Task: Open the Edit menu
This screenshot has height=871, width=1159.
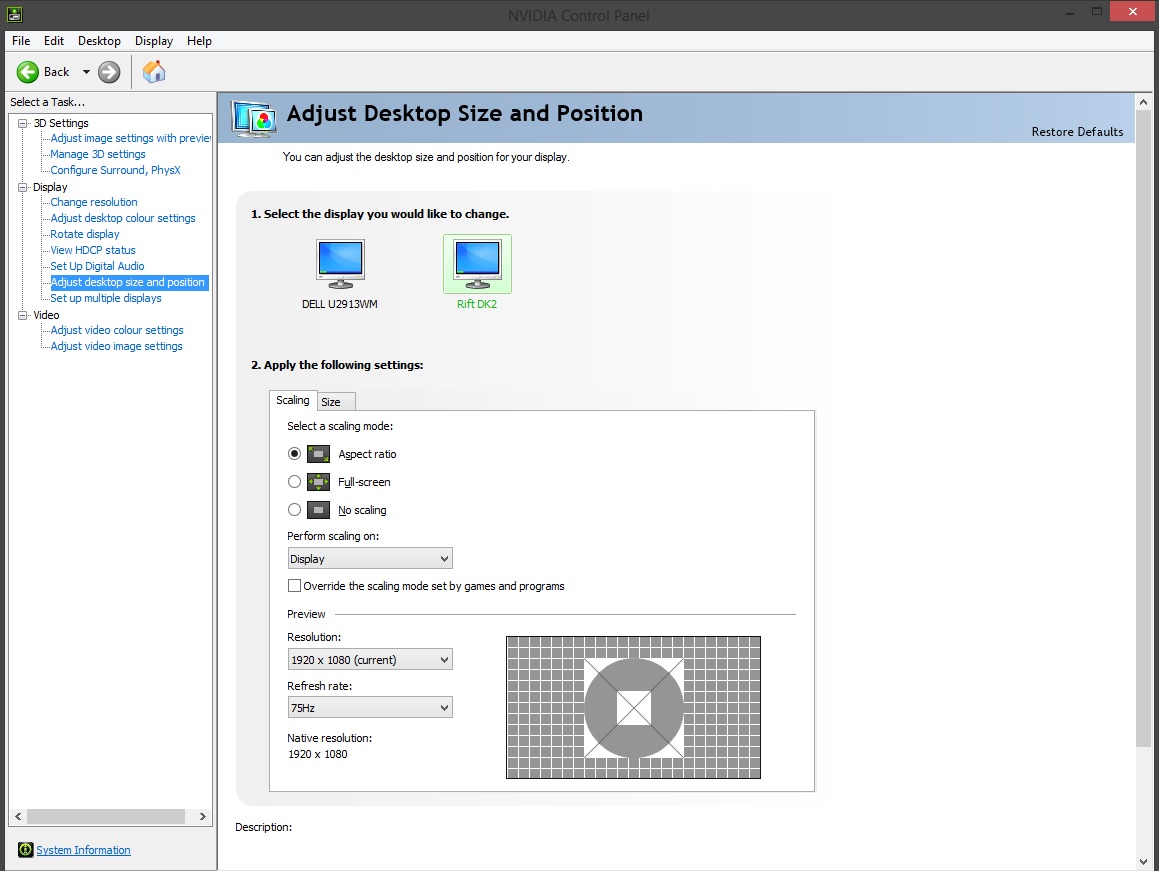Action: pos(54,41)
